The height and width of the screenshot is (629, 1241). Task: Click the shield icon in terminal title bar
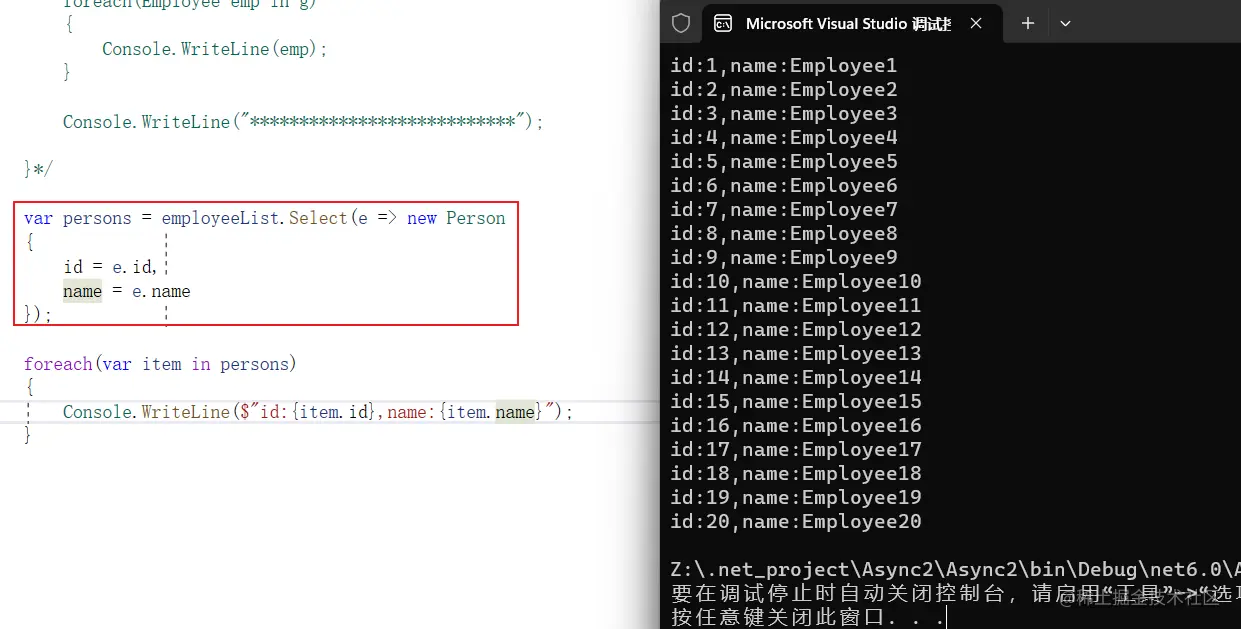pyautogui.click(x=681, y=23)
